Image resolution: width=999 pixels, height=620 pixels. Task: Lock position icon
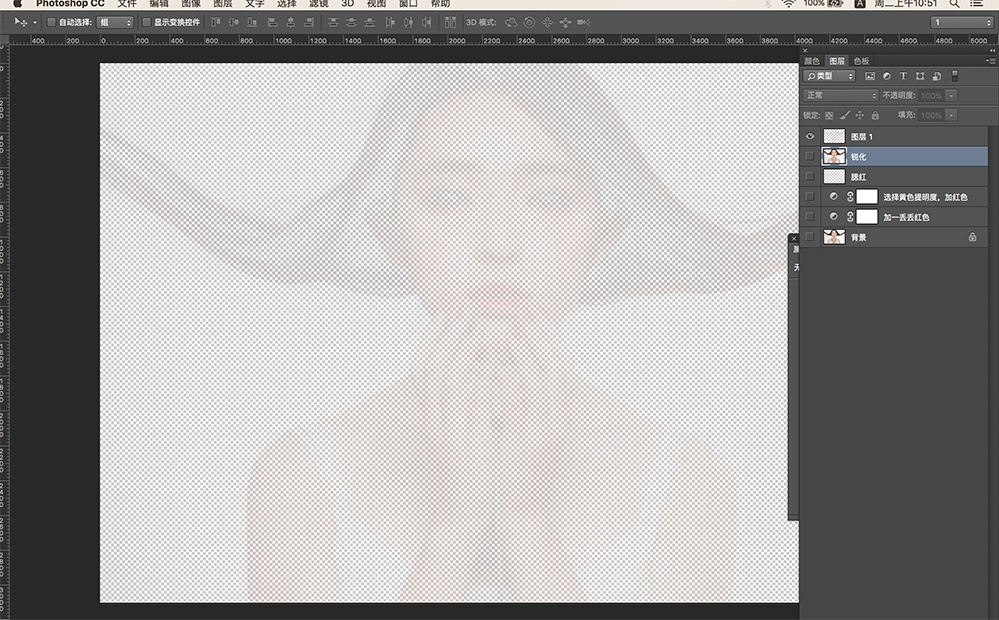pos(859,115)
